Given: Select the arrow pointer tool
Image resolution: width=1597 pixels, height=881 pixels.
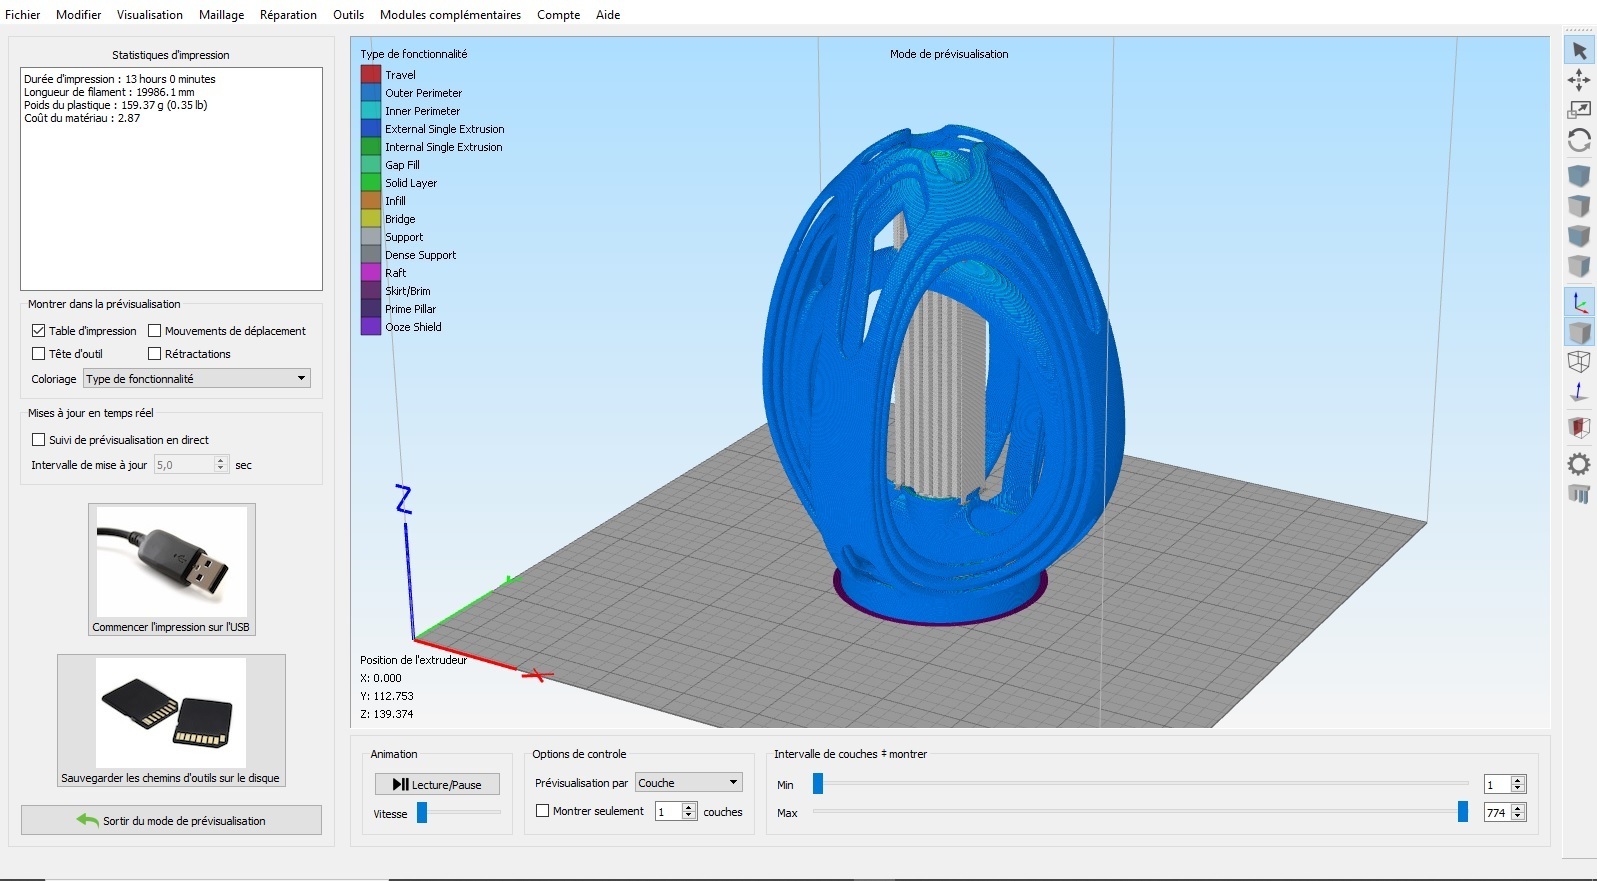Looking at the screenshot, I should click(1579, 50).
